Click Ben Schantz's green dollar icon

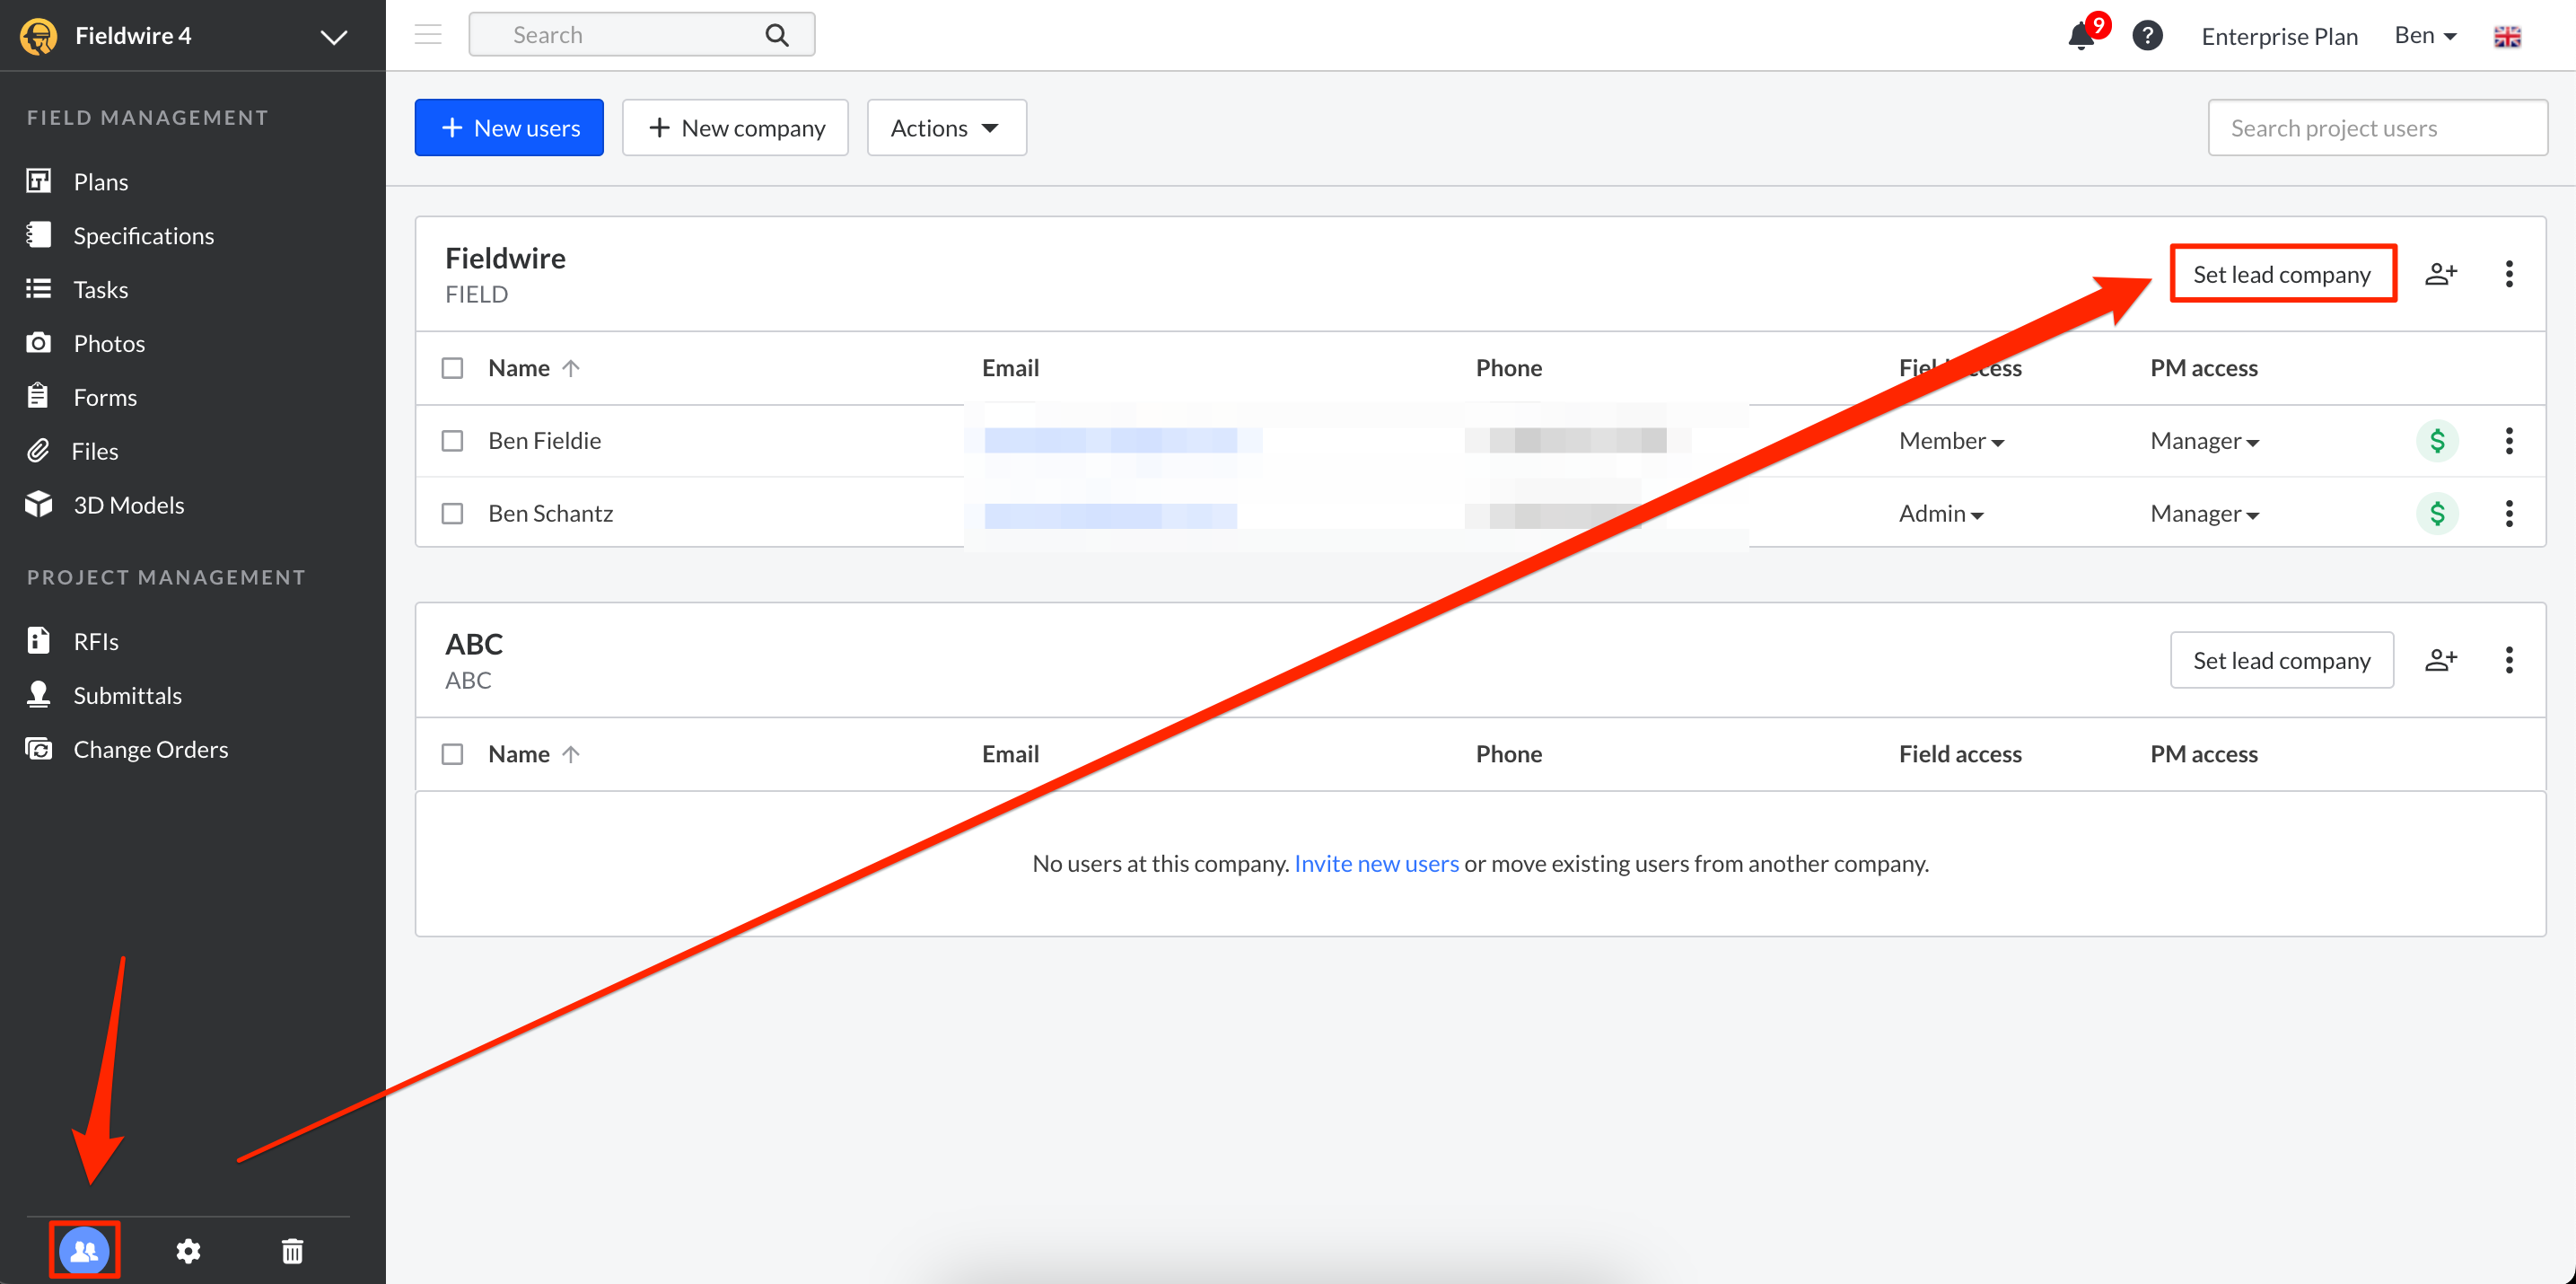coord(2437,513)
